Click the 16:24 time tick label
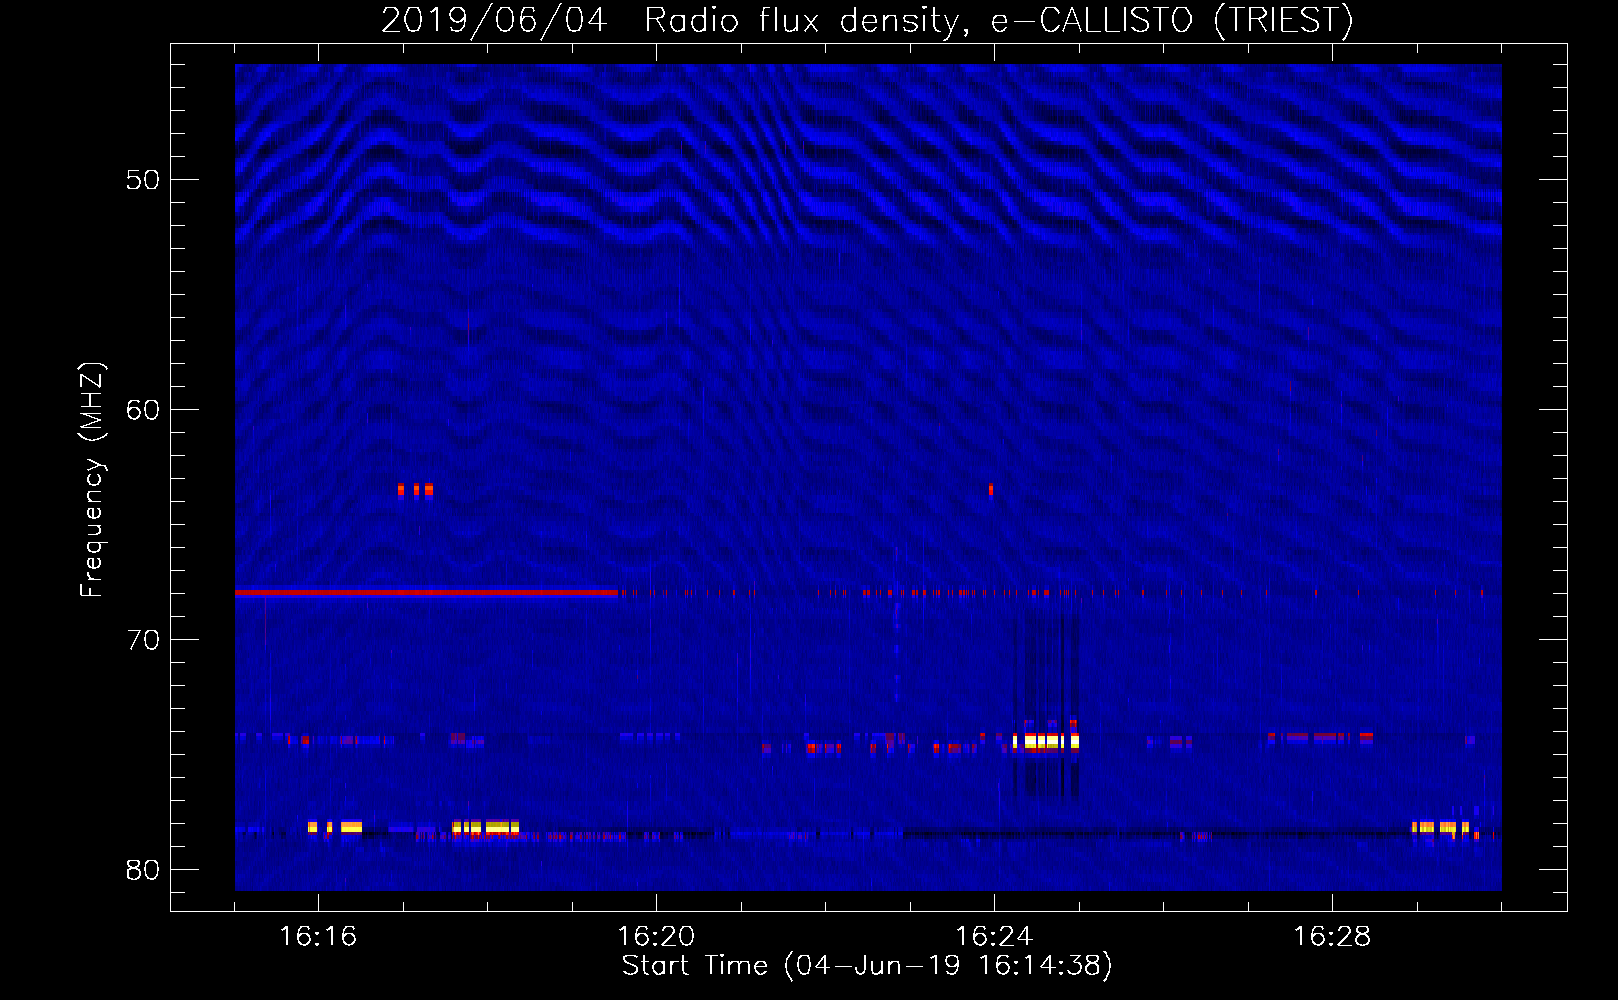Screen dimensions: 1618x1000 994,937
